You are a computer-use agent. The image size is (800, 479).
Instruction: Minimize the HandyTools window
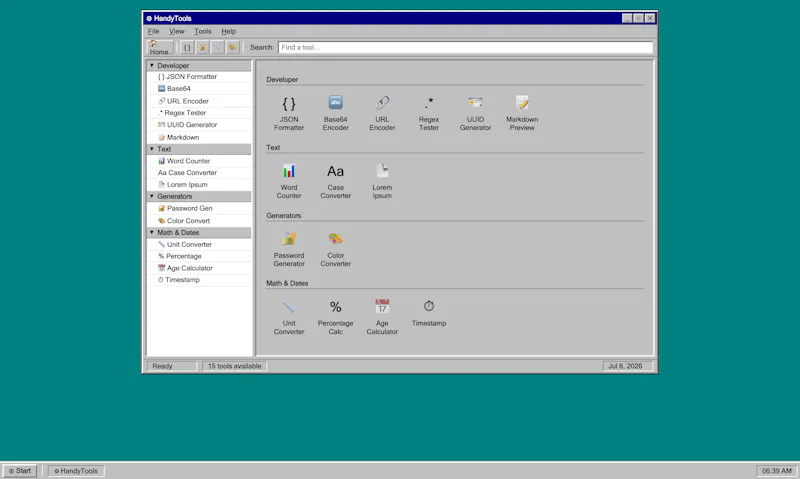[x=627, y=18]
